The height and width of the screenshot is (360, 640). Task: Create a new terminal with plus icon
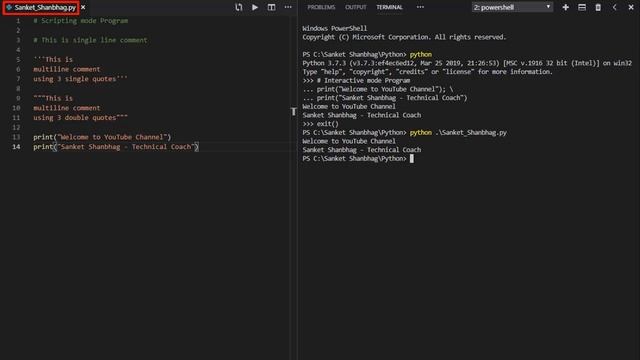click(x=566, y=7)
